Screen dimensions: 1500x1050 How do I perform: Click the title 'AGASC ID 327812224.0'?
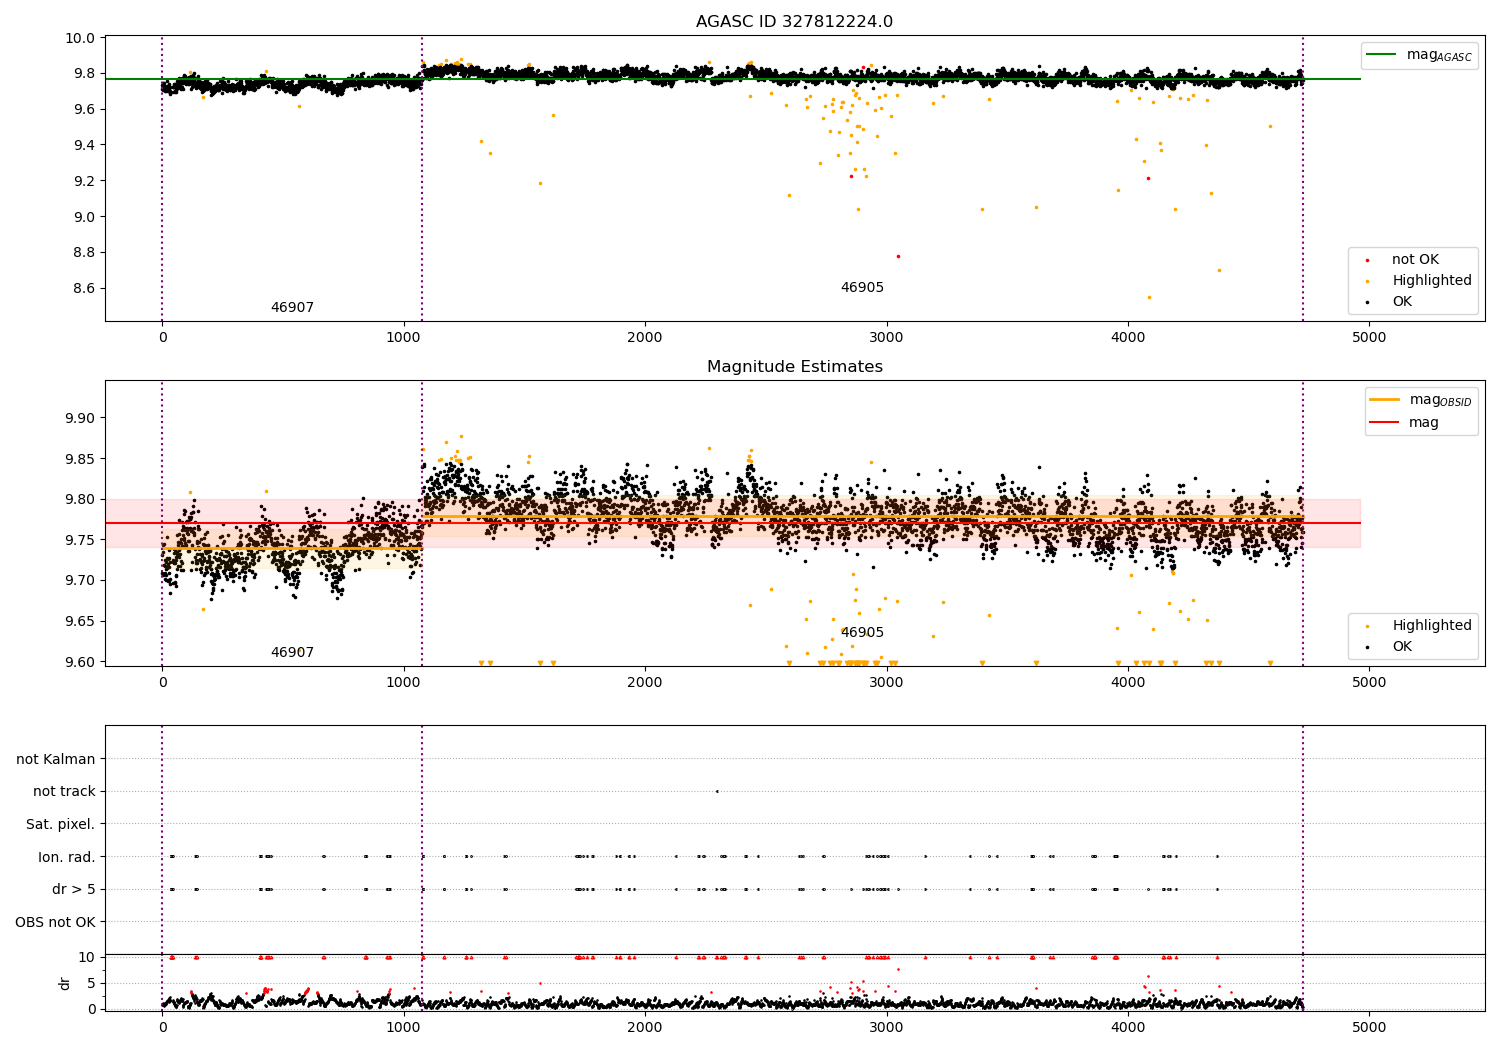[794, 22]
